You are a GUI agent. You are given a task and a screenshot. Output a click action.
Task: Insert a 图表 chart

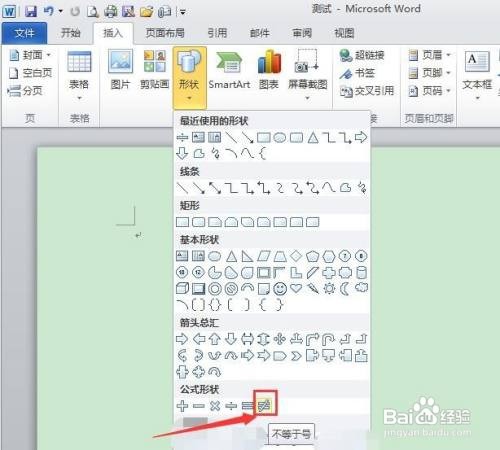pyautogui.click(x=269, y=71)
